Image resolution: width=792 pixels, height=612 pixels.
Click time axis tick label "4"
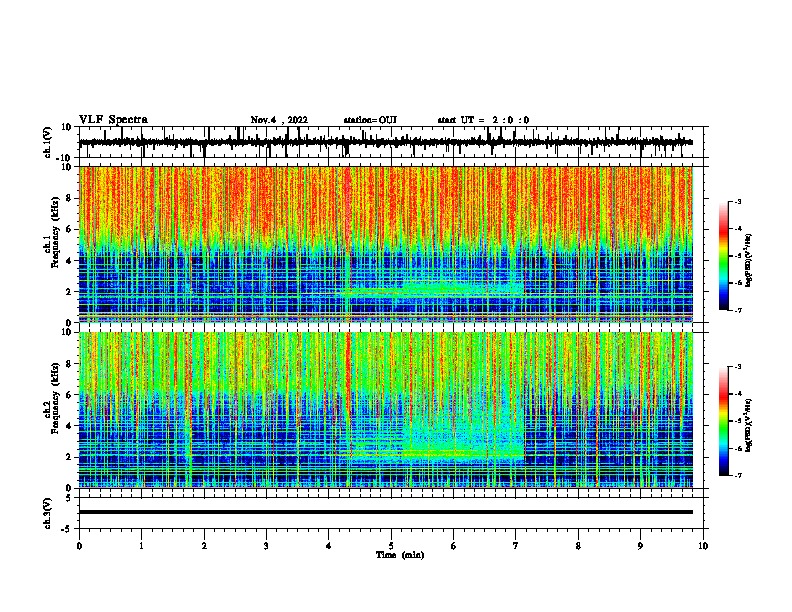pyautogui.click(x=329, y=546)
